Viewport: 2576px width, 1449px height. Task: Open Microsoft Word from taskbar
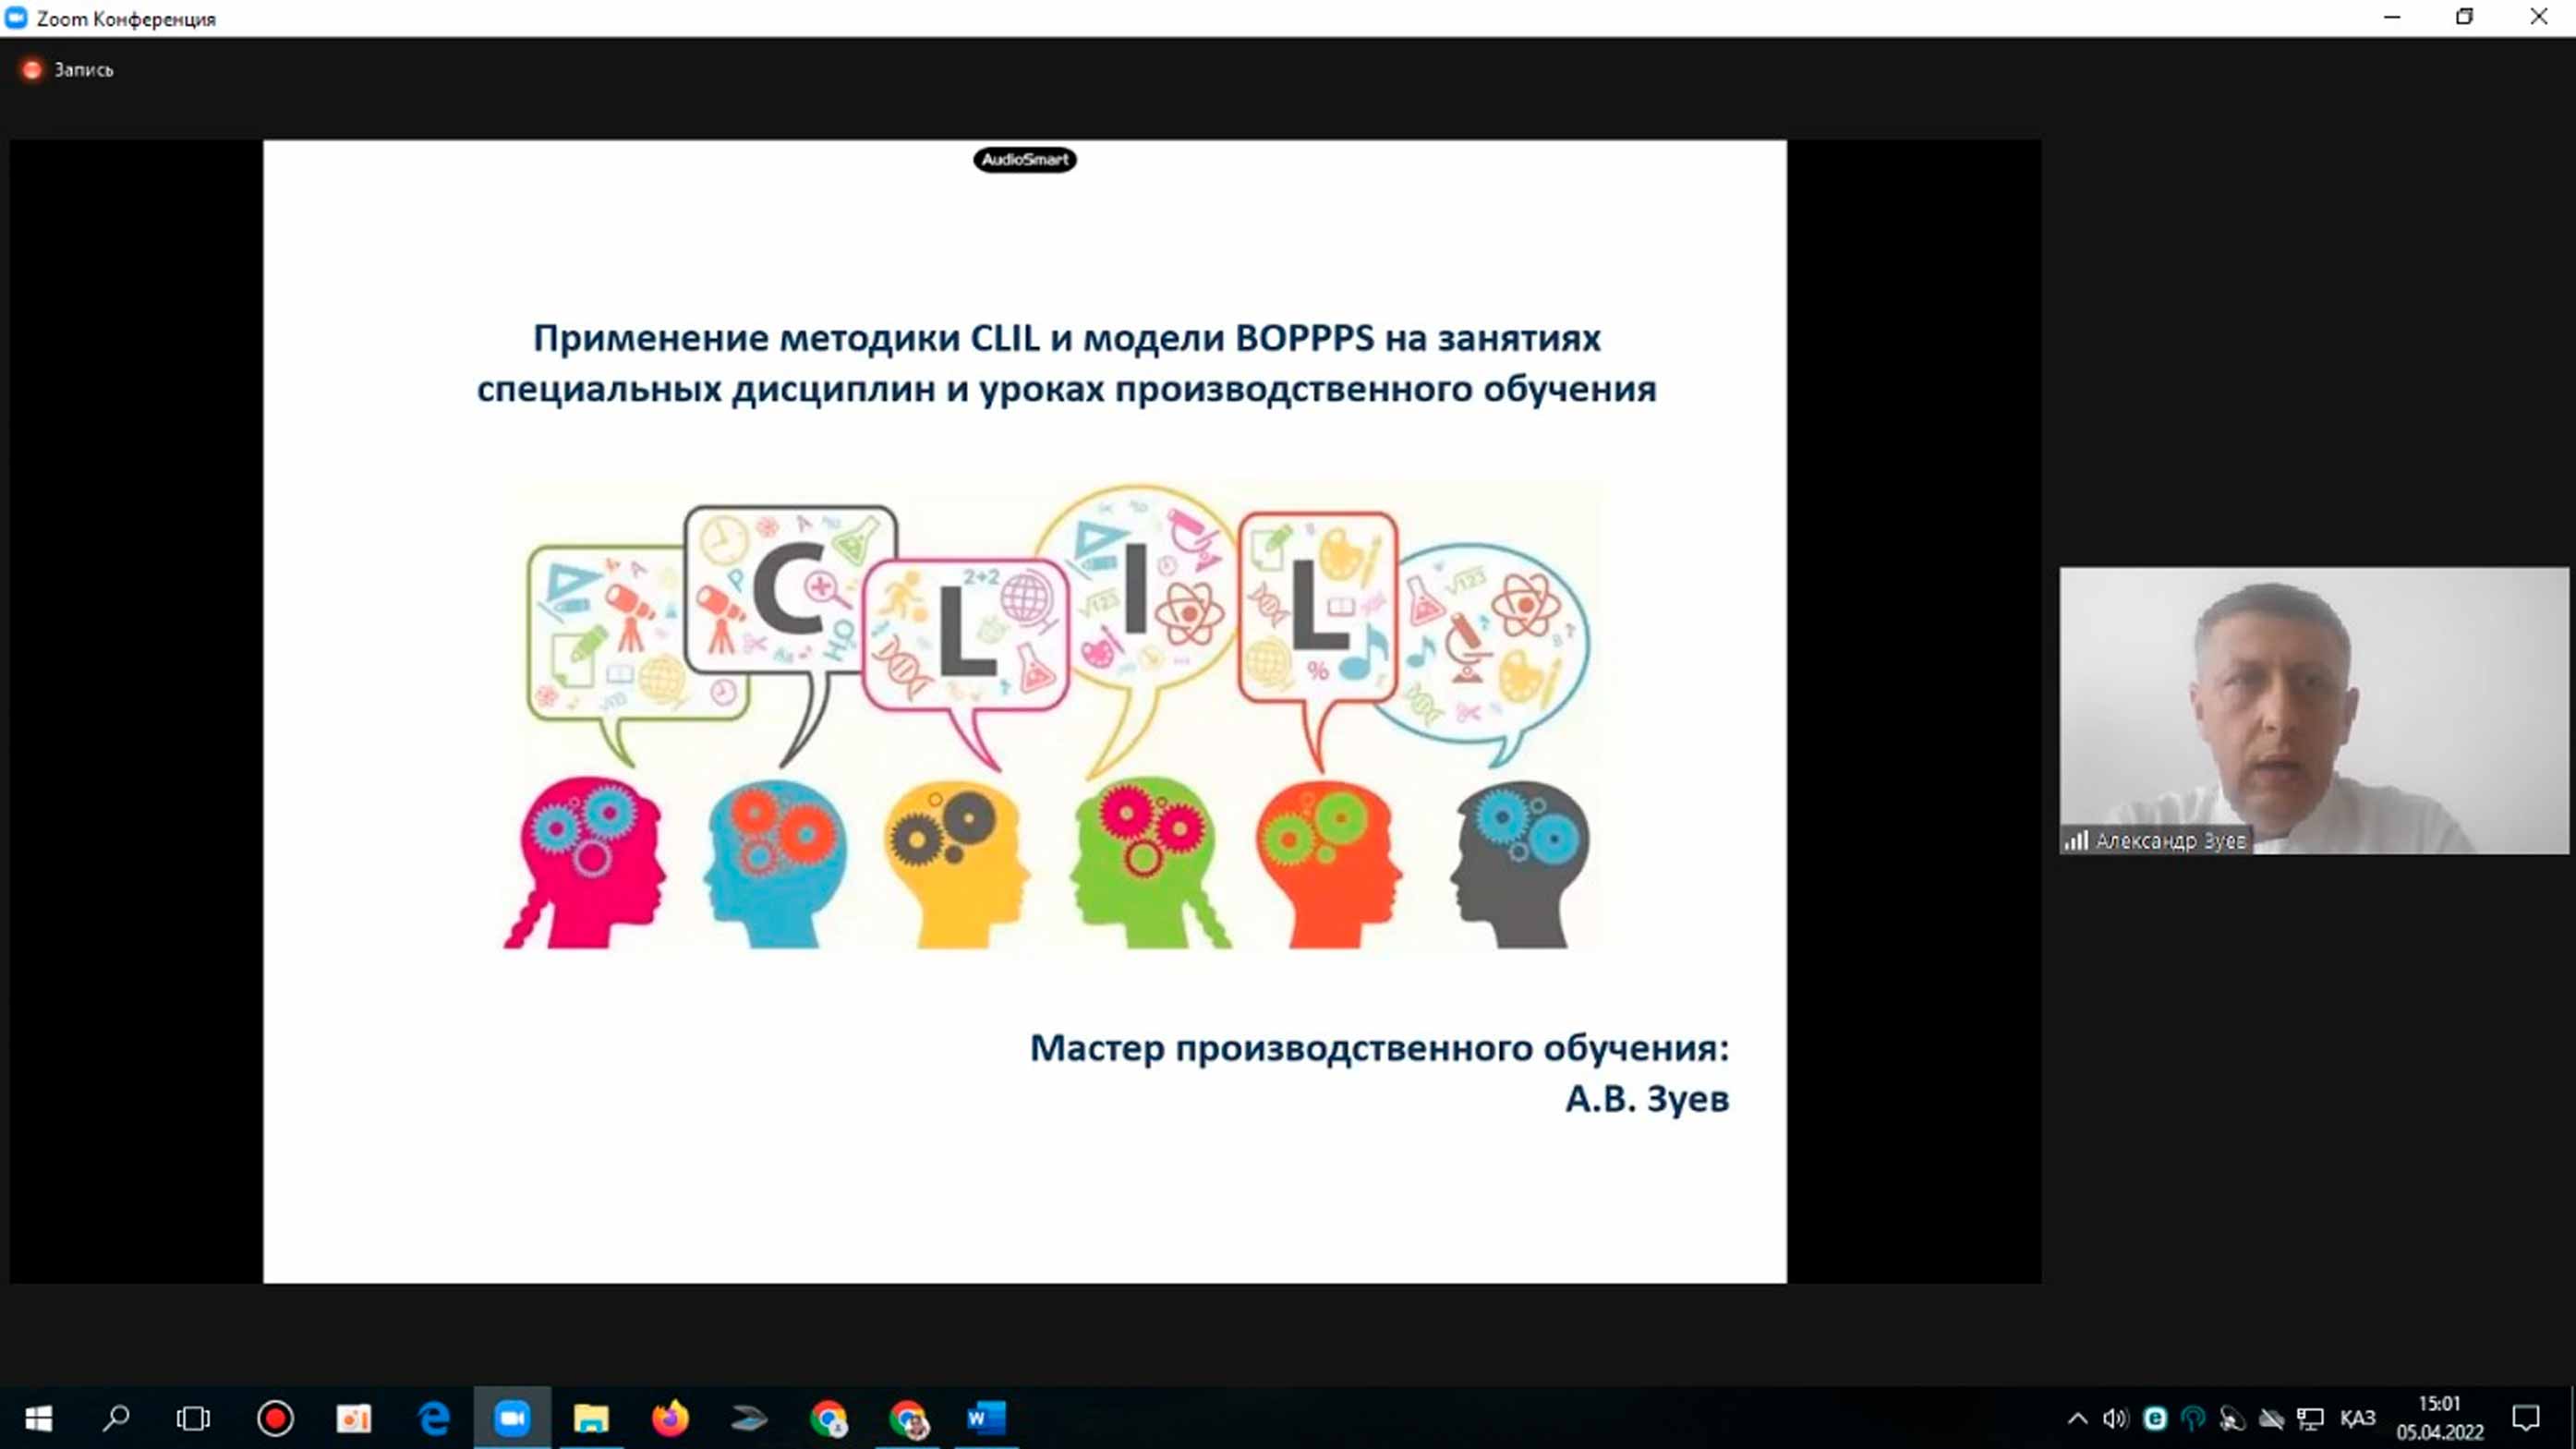[x=986, y=1418]
